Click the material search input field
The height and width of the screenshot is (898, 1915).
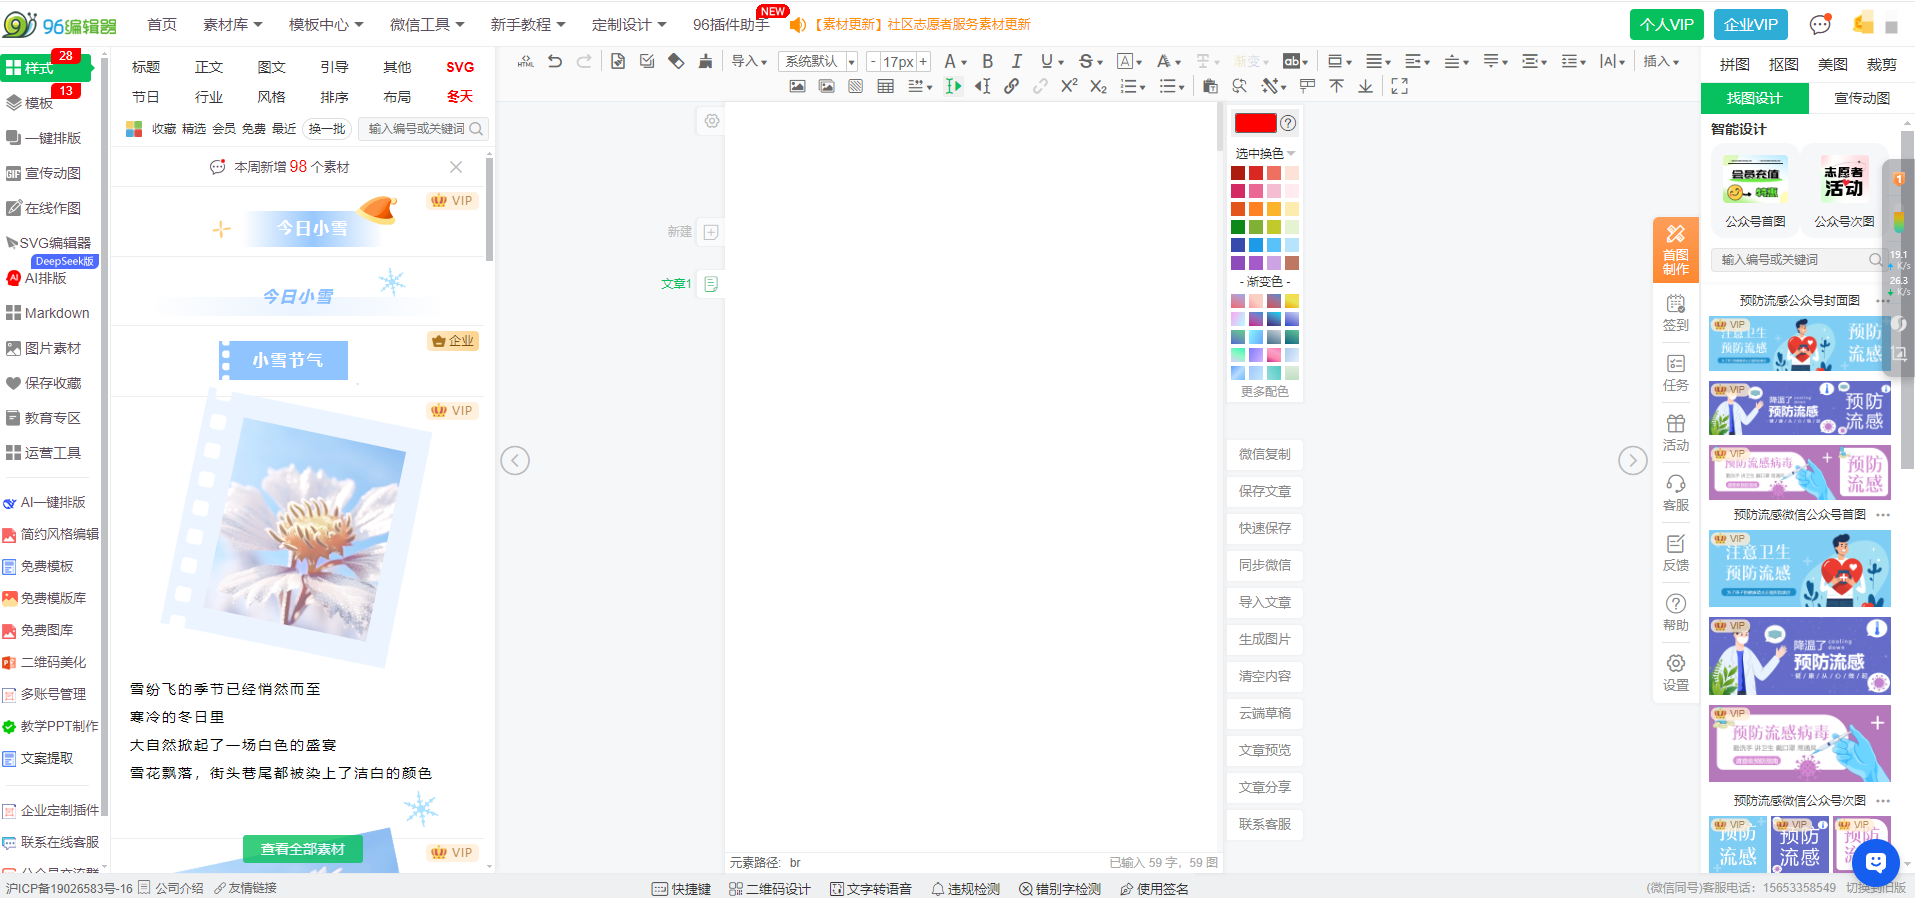coord(418,129)
